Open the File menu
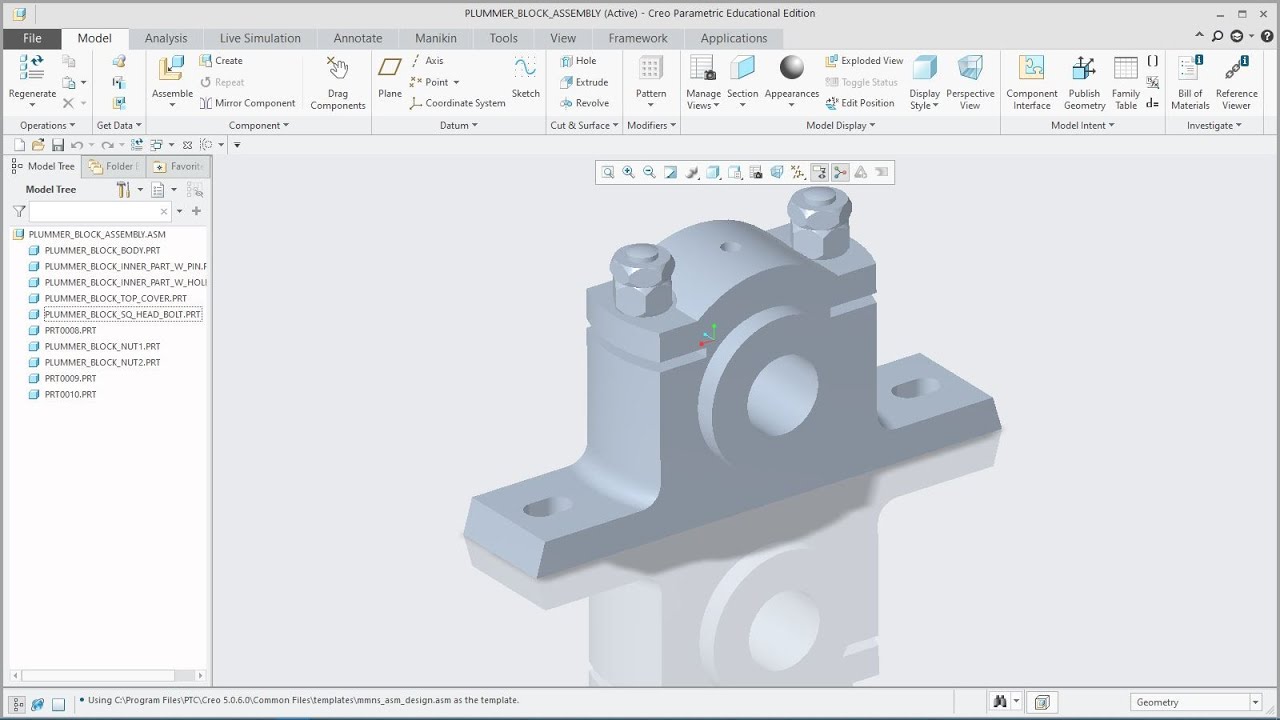The width and height of the screenshot is (1280, 720). [x=32, y=38]
